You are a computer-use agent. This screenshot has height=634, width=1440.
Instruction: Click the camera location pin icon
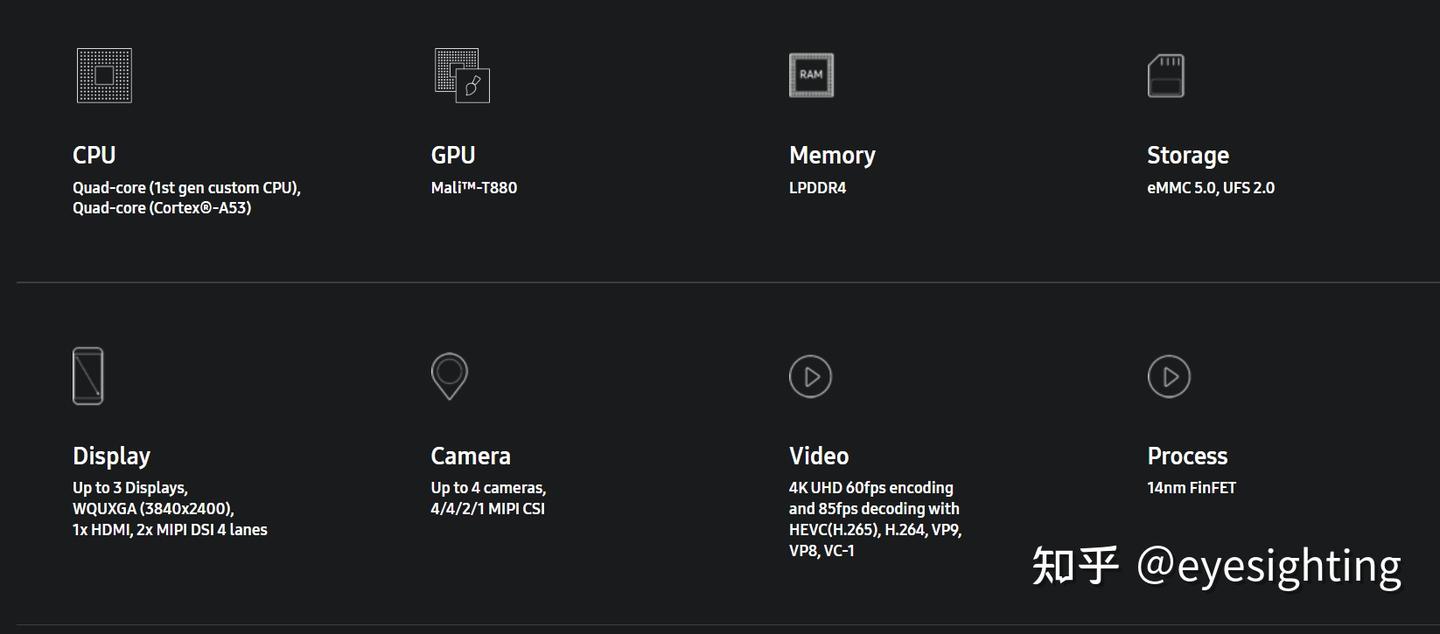pyautogui.click(x=449, y=376)
